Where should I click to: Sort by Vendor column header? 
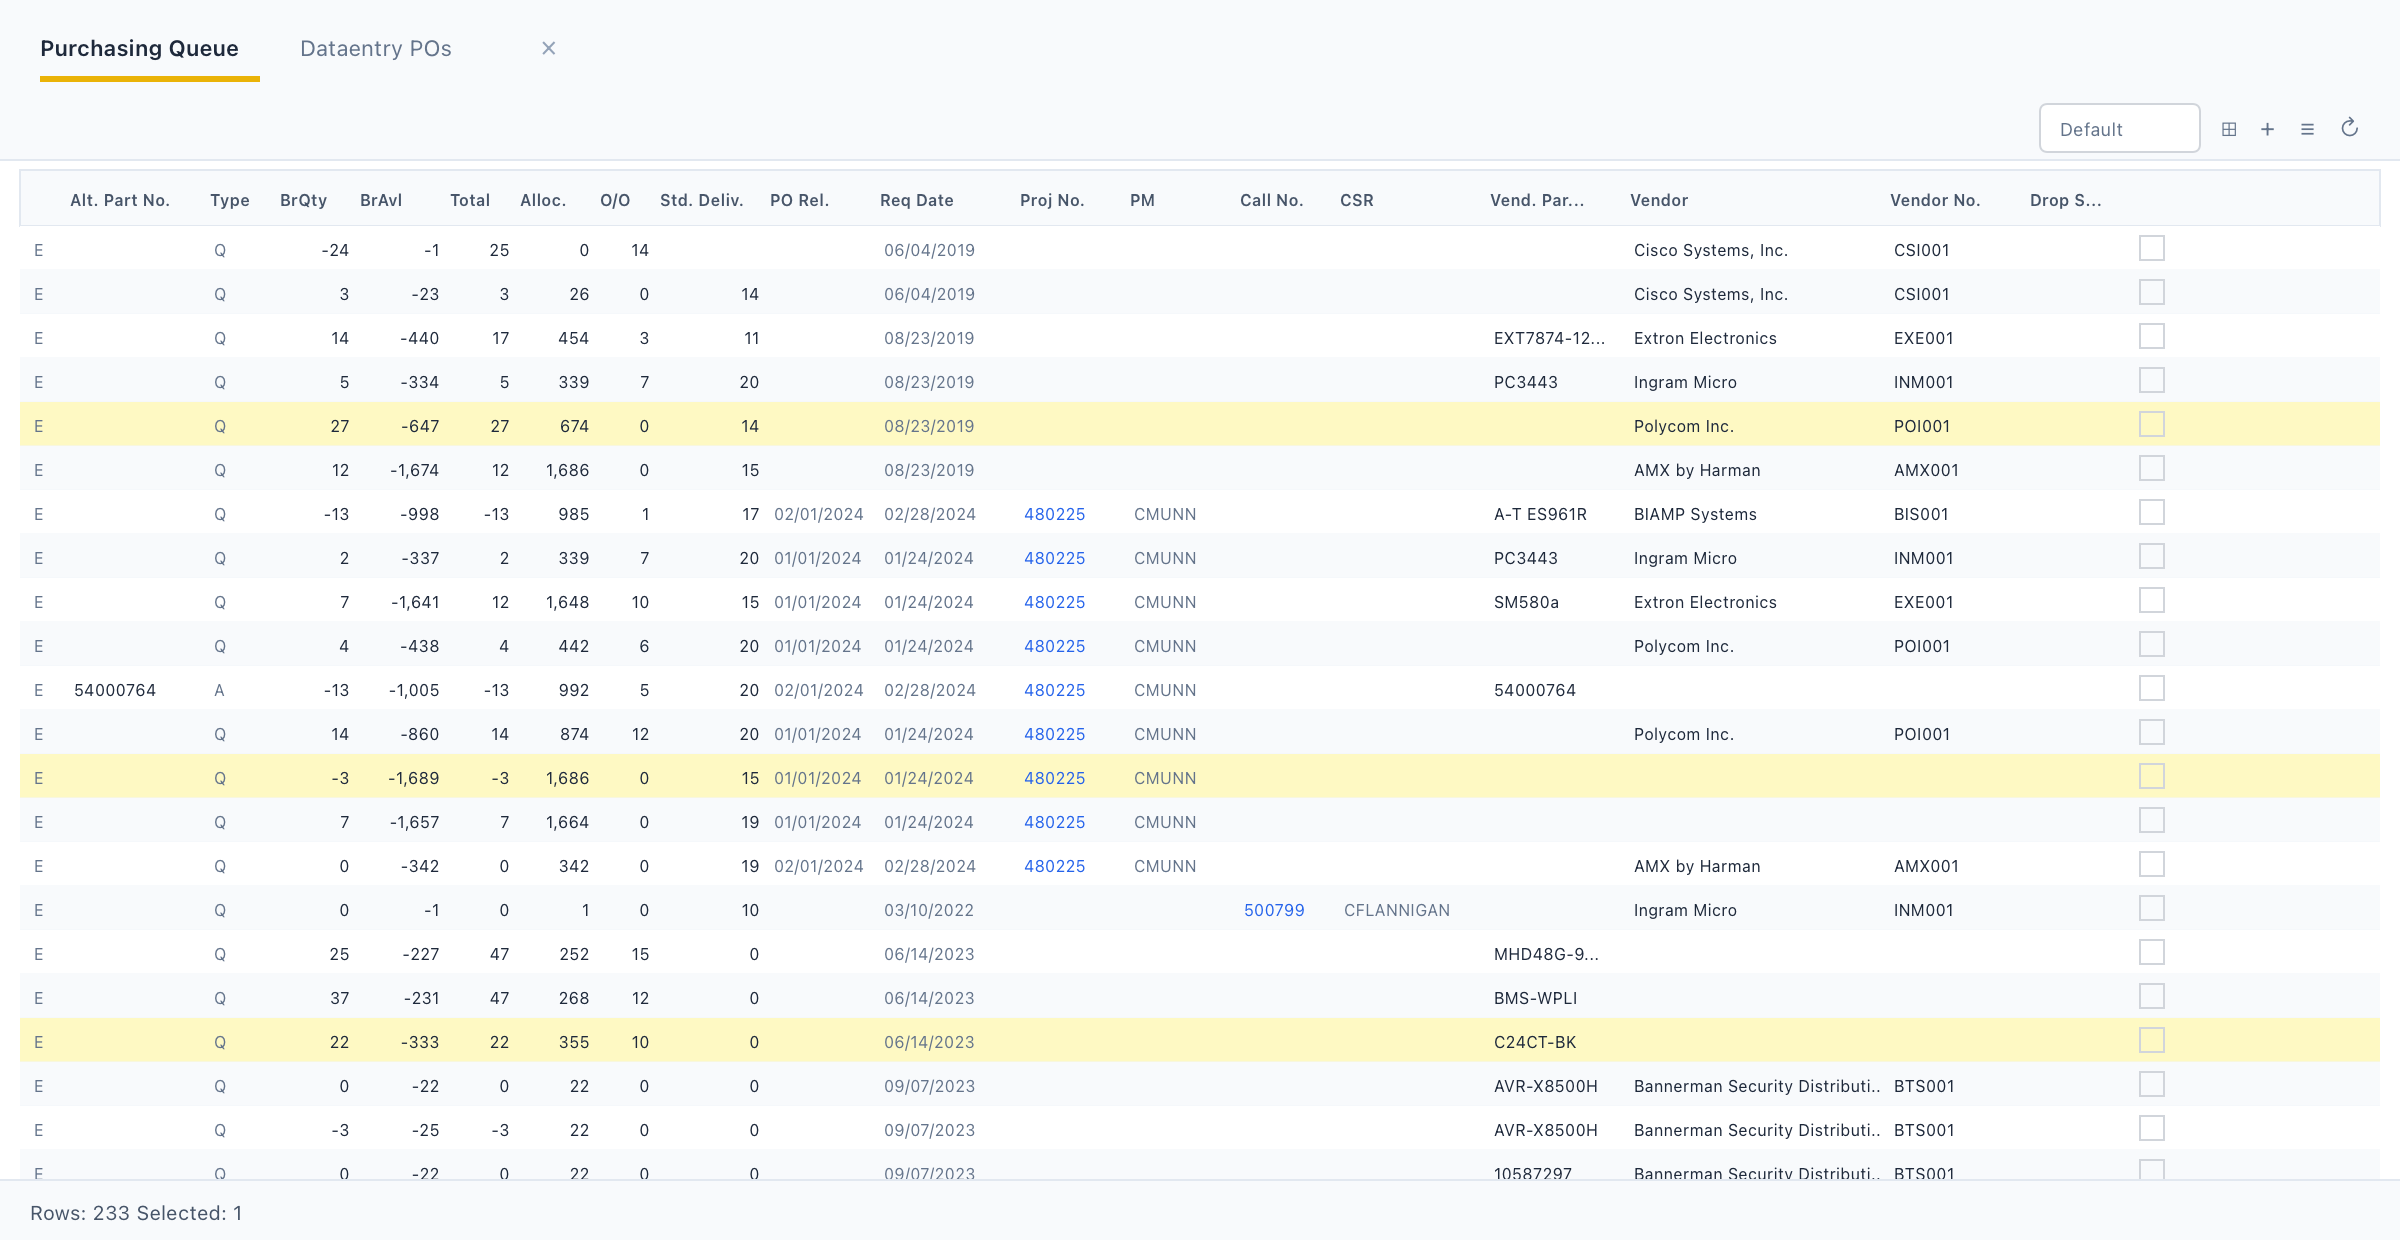1659,200
